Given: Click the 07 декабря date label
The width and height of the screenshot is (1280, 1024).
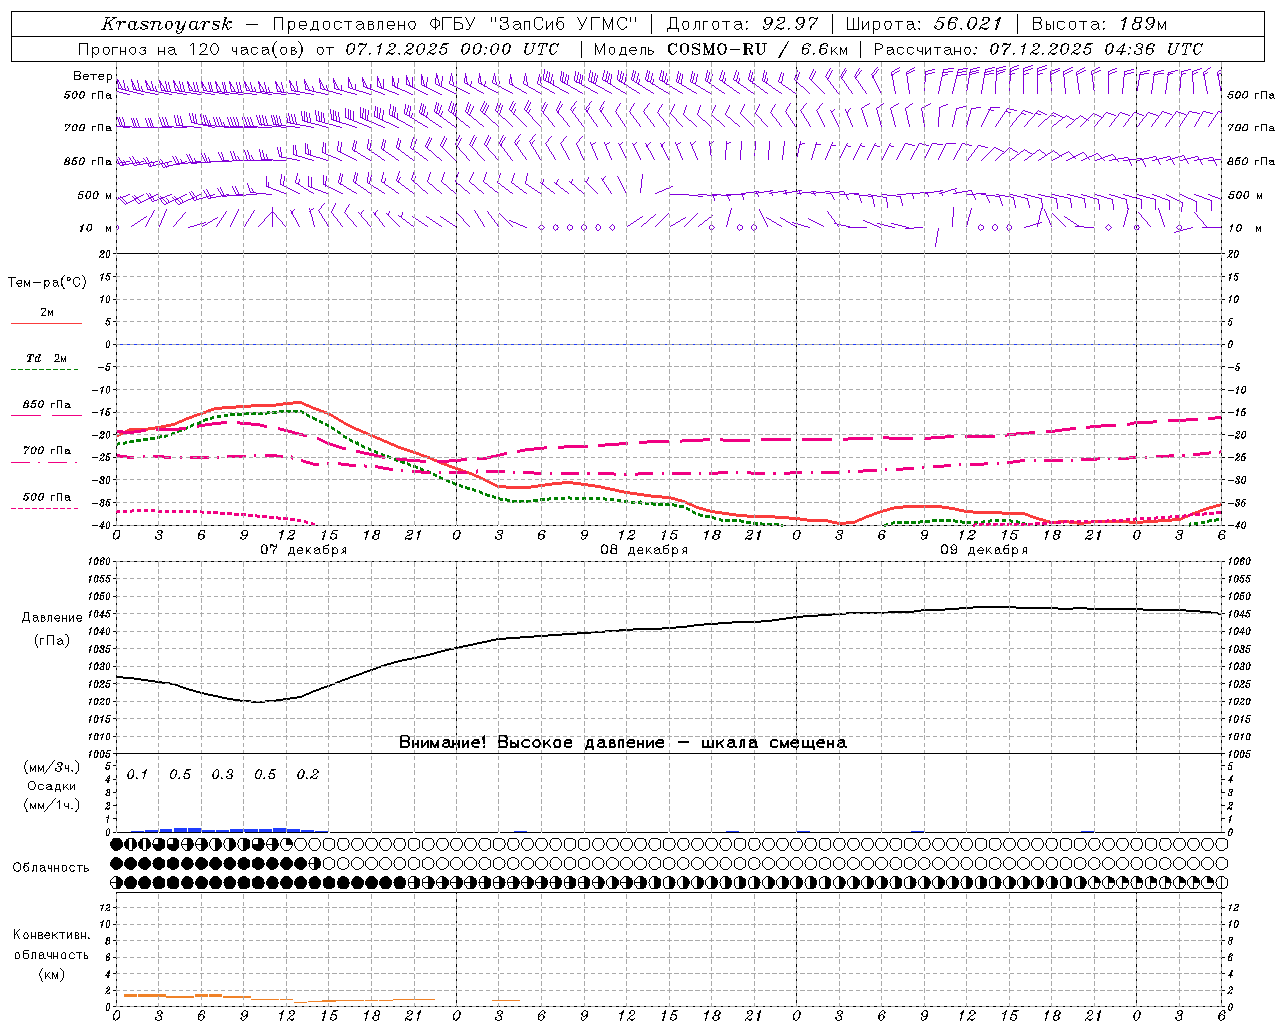Looking at the screenshot, I should tap(304, 550).
